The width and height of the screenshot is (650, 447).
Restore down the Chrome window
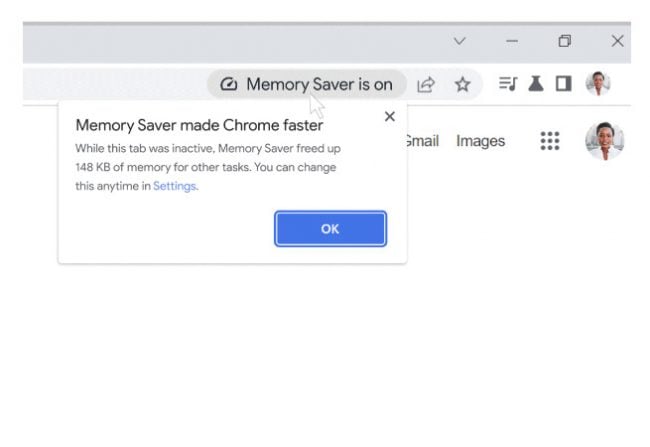[x=565, y=41]
